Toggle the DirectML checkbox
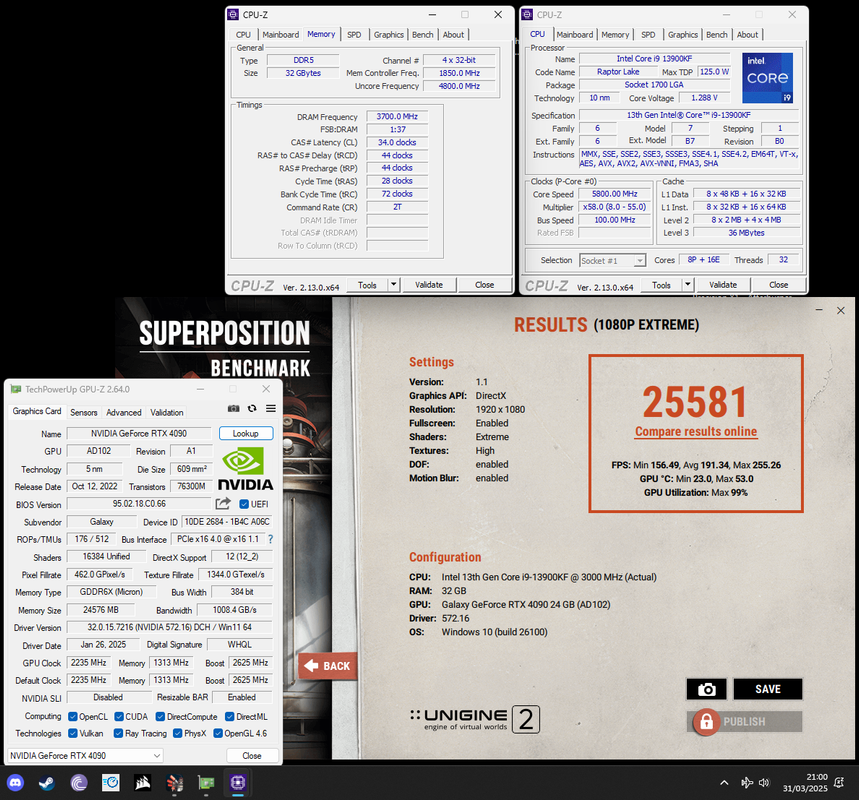This screenshot has width=859, height=800. pos(230,717)
